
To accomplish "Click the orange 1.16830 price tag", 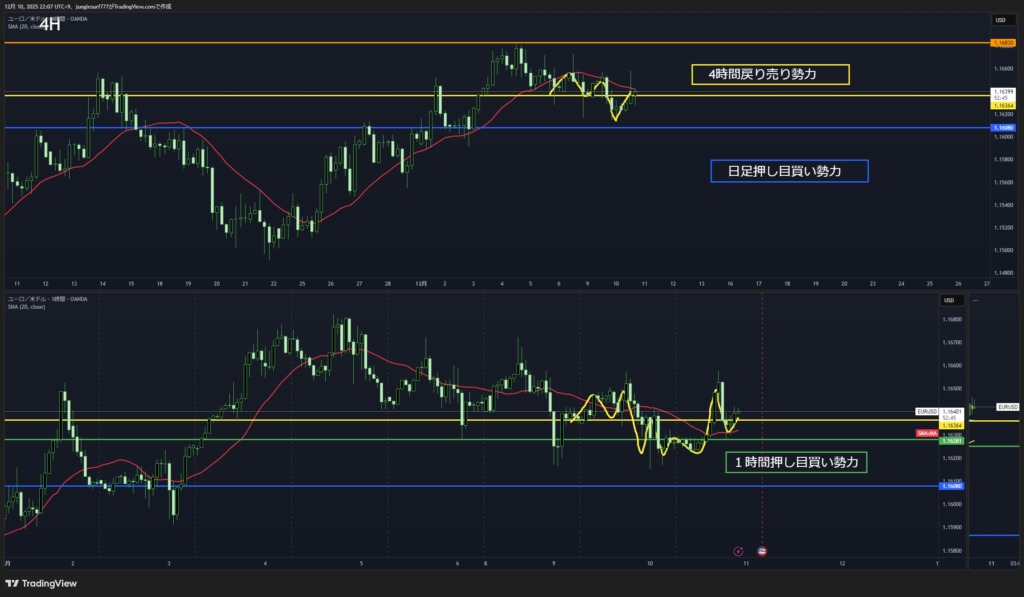I will 1003,43.
